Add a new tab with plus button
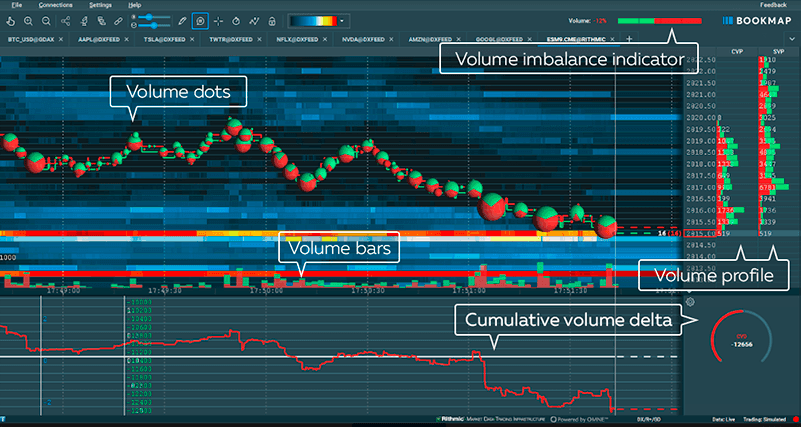This screenshot has width=801, height=427. (x=629, y=39)
